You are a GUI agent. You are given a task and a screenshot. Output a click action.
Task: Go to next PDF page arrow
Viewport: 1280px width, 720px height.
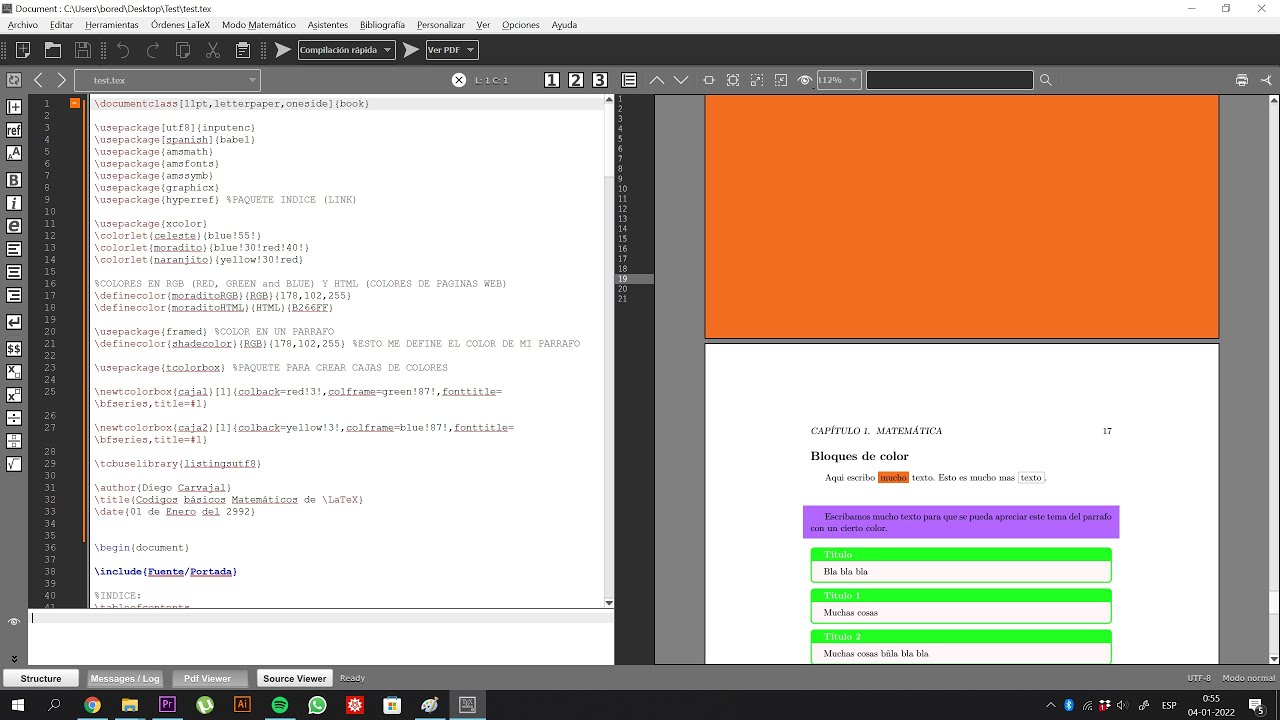coord(681,80)
